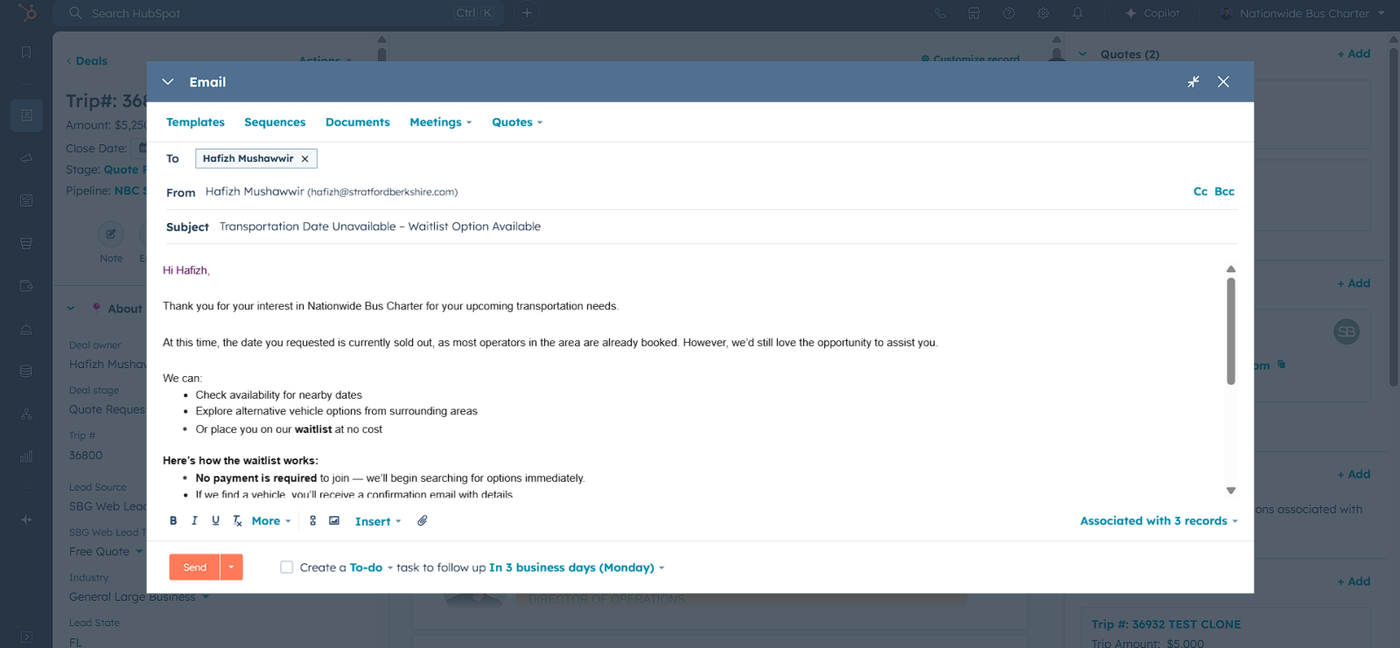
Task: Open the Settings gear icon
Action: [x=1043, y=13]
